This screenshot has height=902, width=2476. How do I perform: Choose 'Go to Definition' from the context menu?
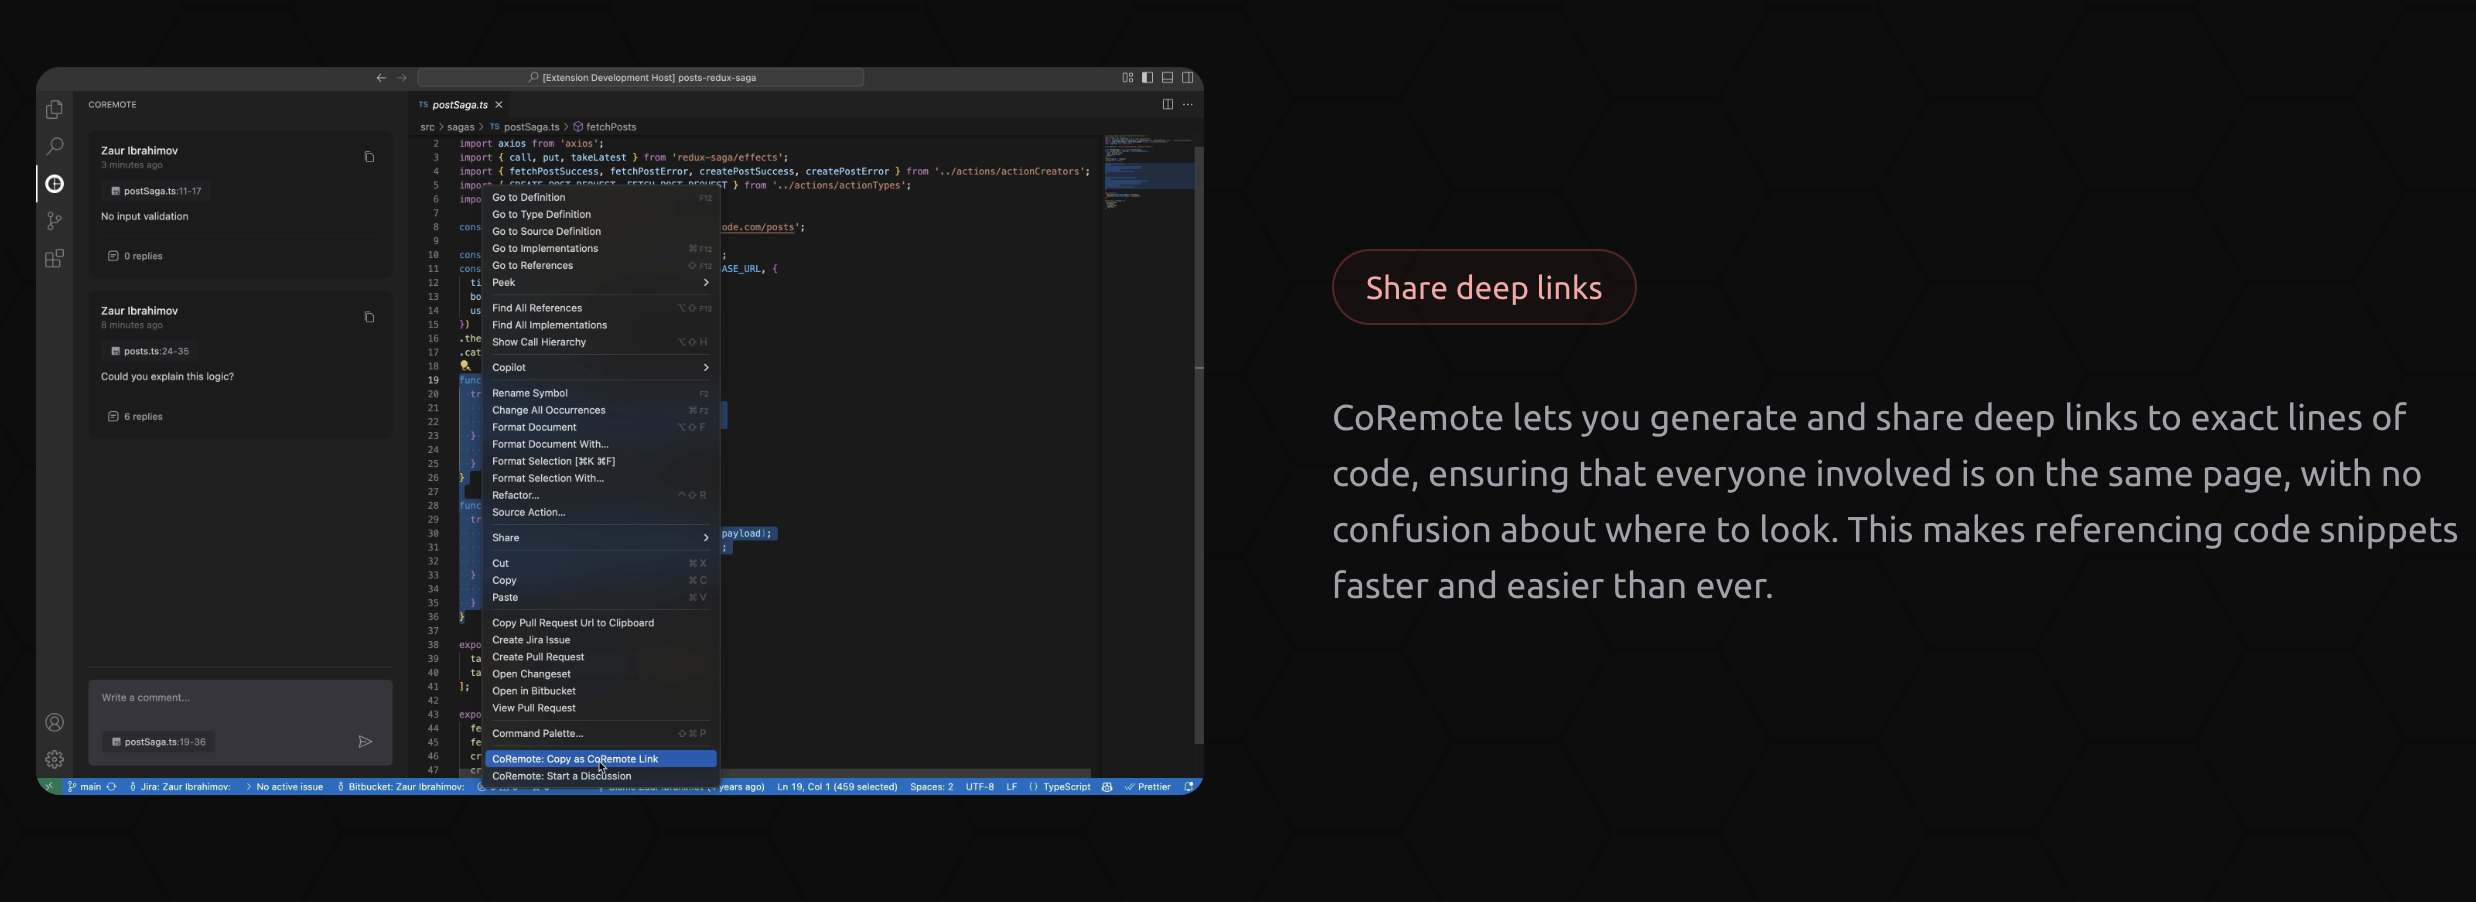tap(600, 197)
